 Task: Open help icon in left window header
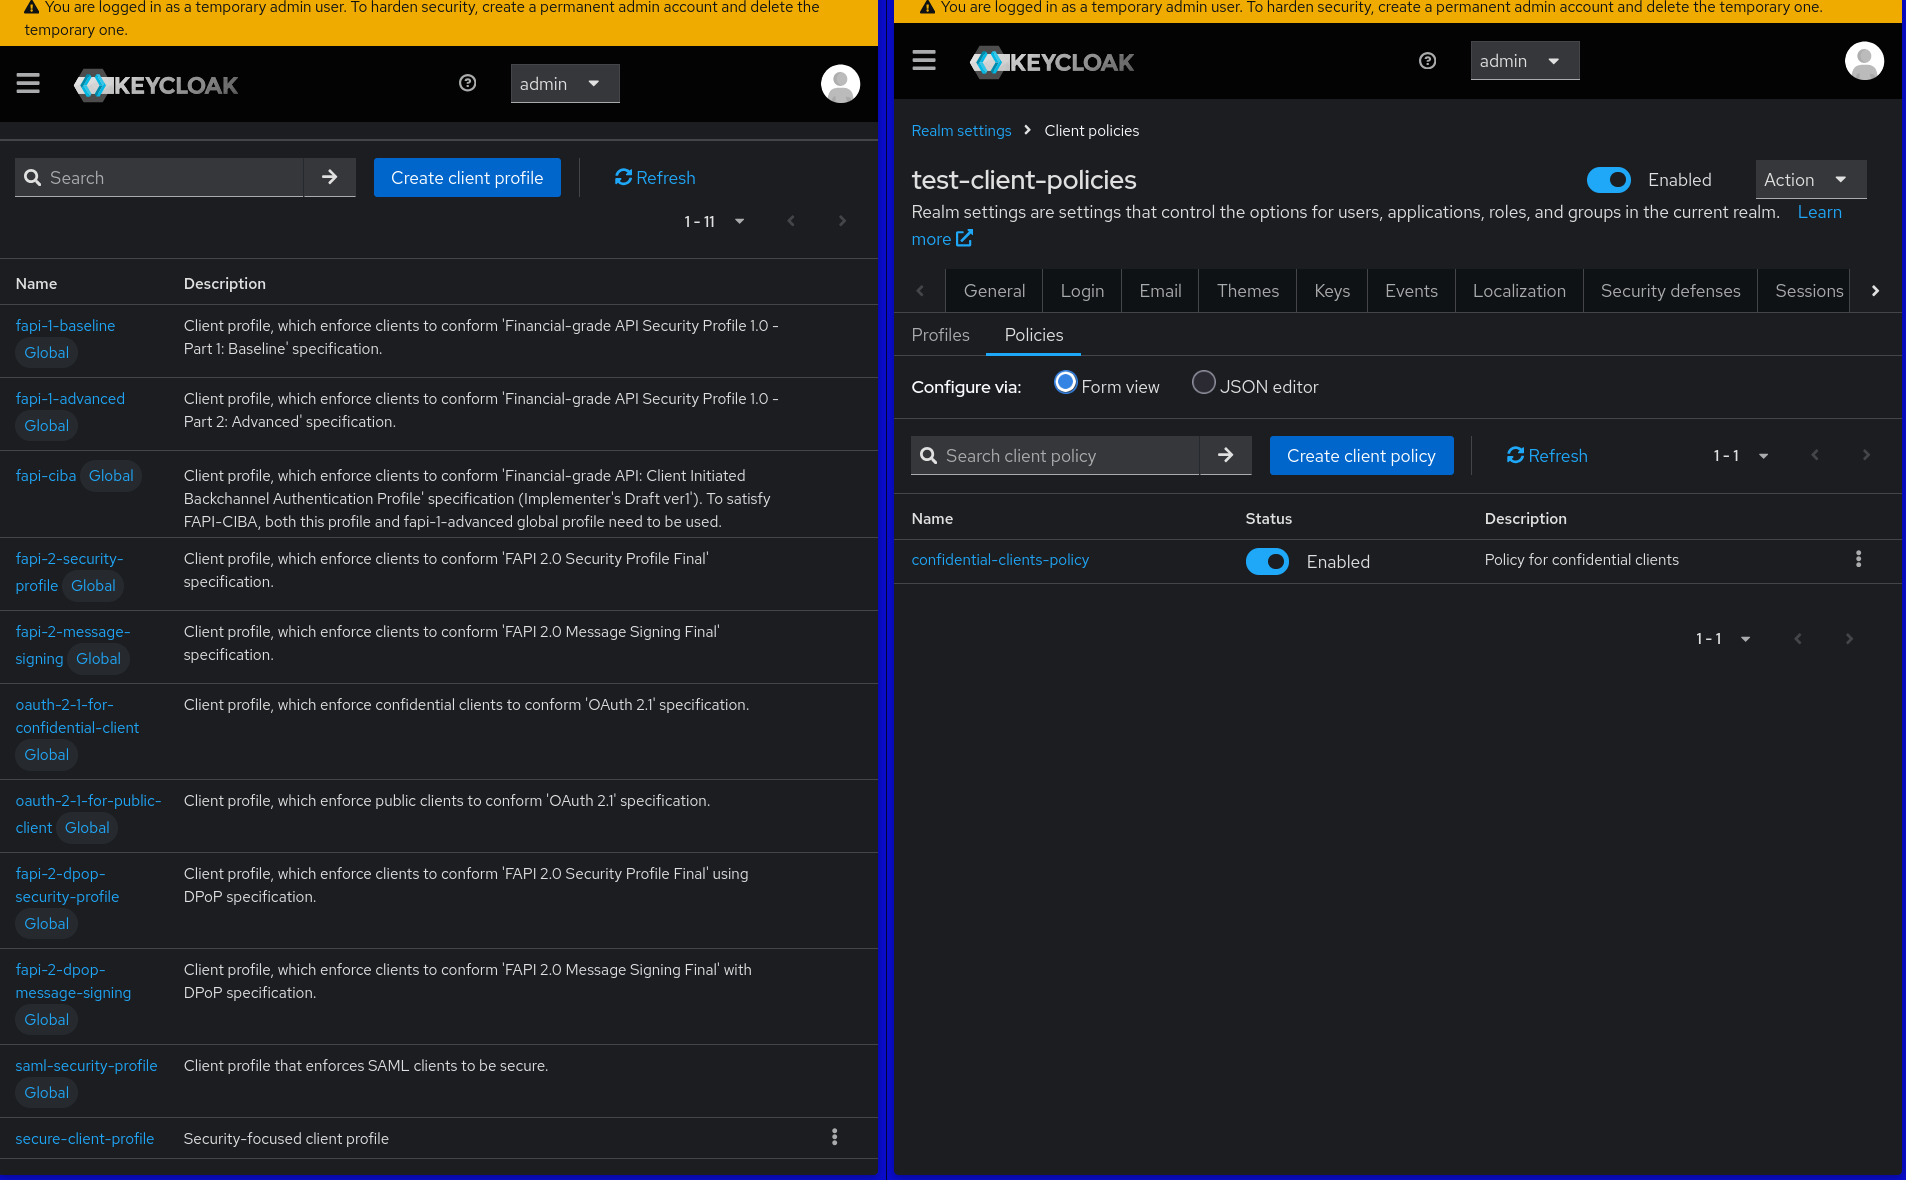tap(467, 83)
